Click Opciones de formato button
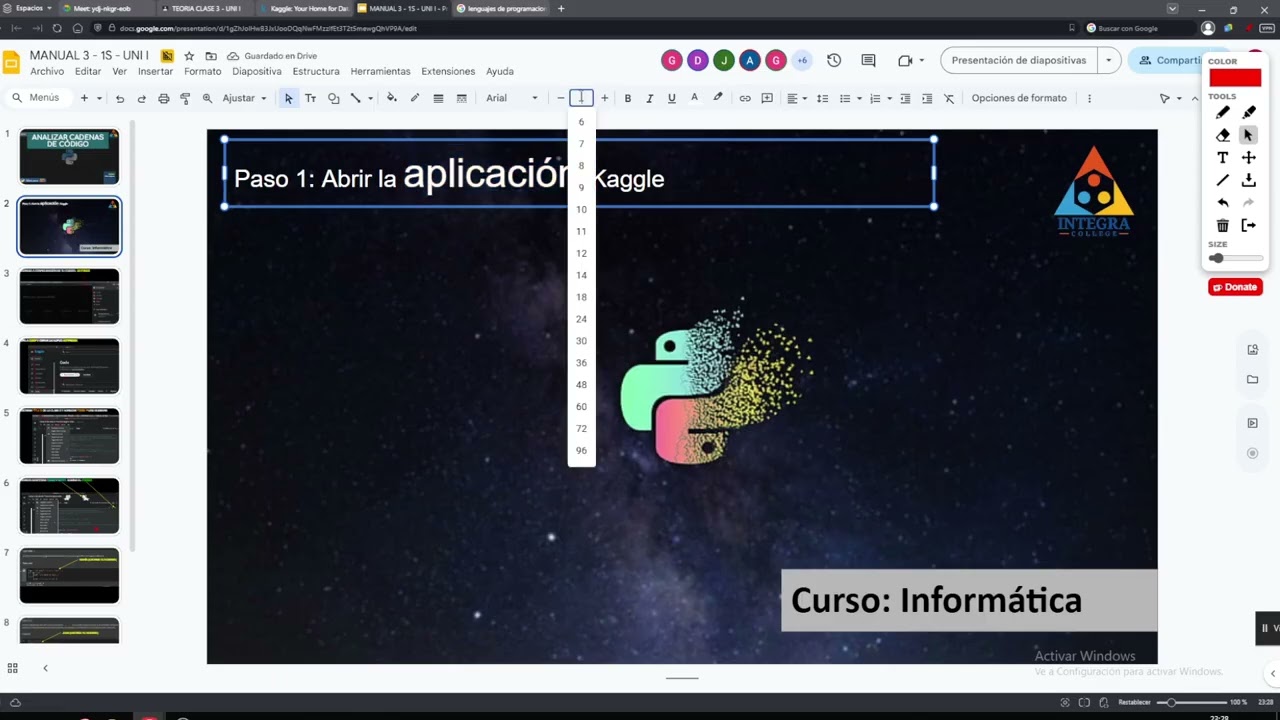The height and width of the screenshot is (720, 1280). 1019,98
